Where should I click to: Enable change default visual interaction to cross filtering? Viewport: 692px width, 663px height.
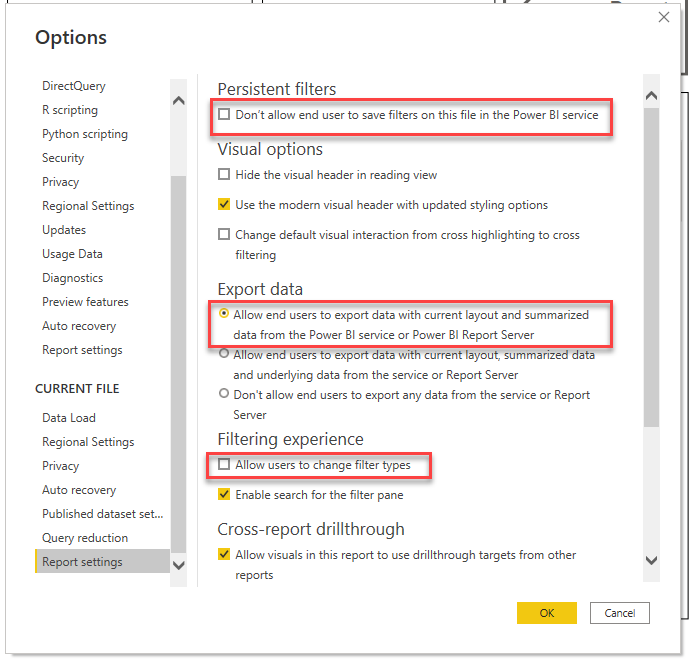pos(224,234)
